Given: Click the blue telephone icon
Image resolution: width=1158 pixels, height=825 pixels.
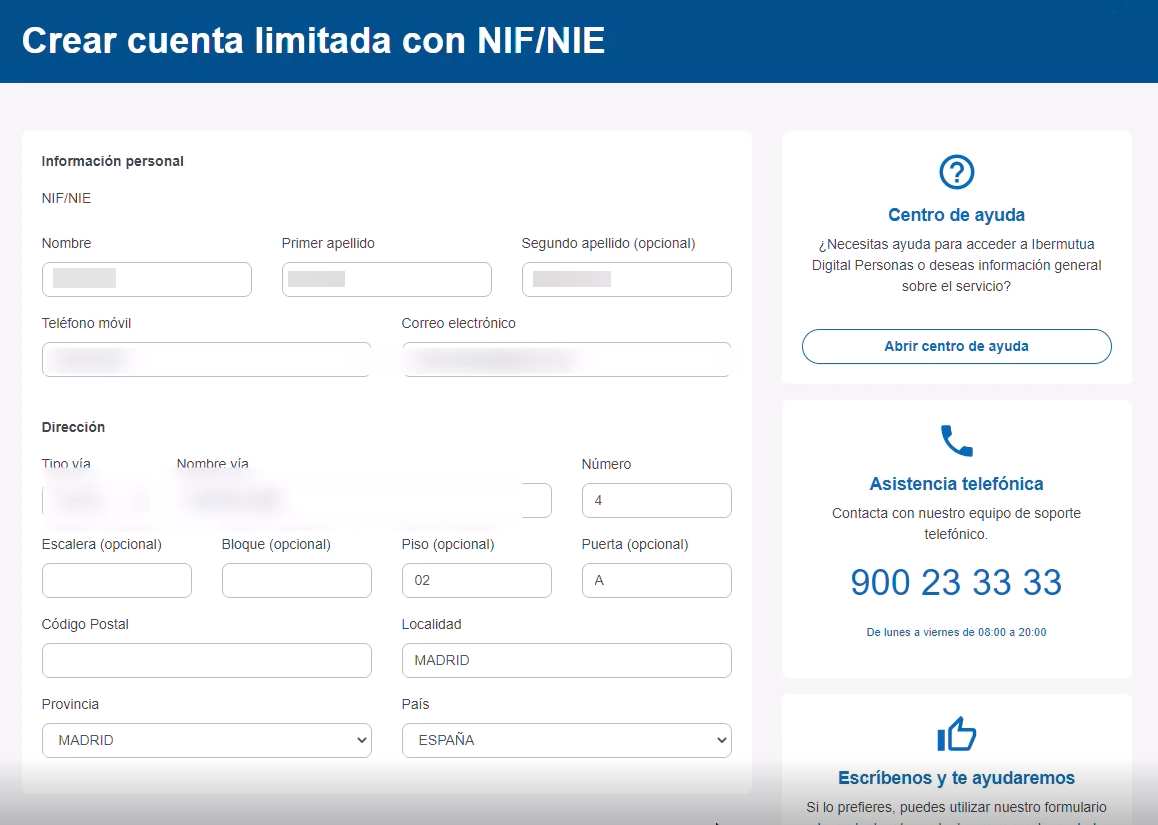Looking at the screenshot, I should 956,441.
